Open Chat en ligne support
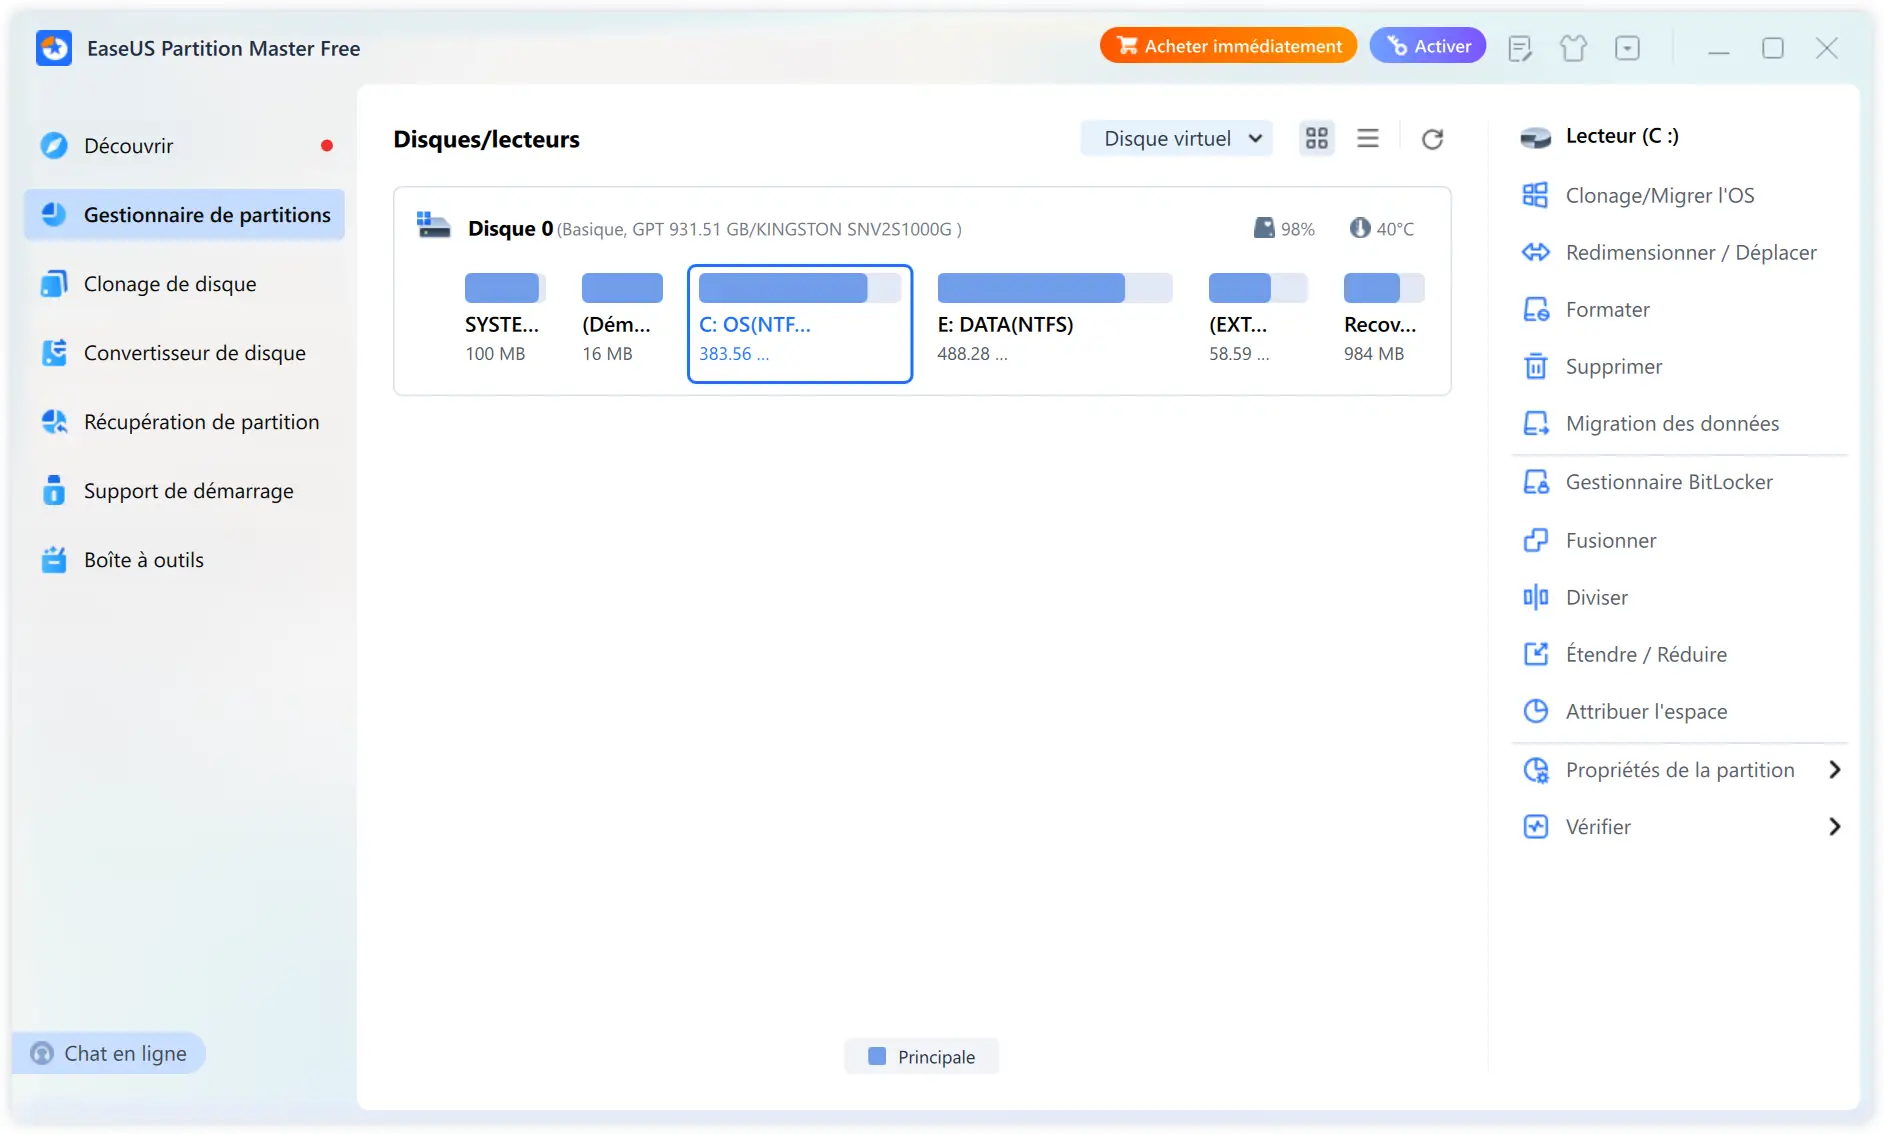Screen dimensions: 1884x1134 tap(109, 1053)
